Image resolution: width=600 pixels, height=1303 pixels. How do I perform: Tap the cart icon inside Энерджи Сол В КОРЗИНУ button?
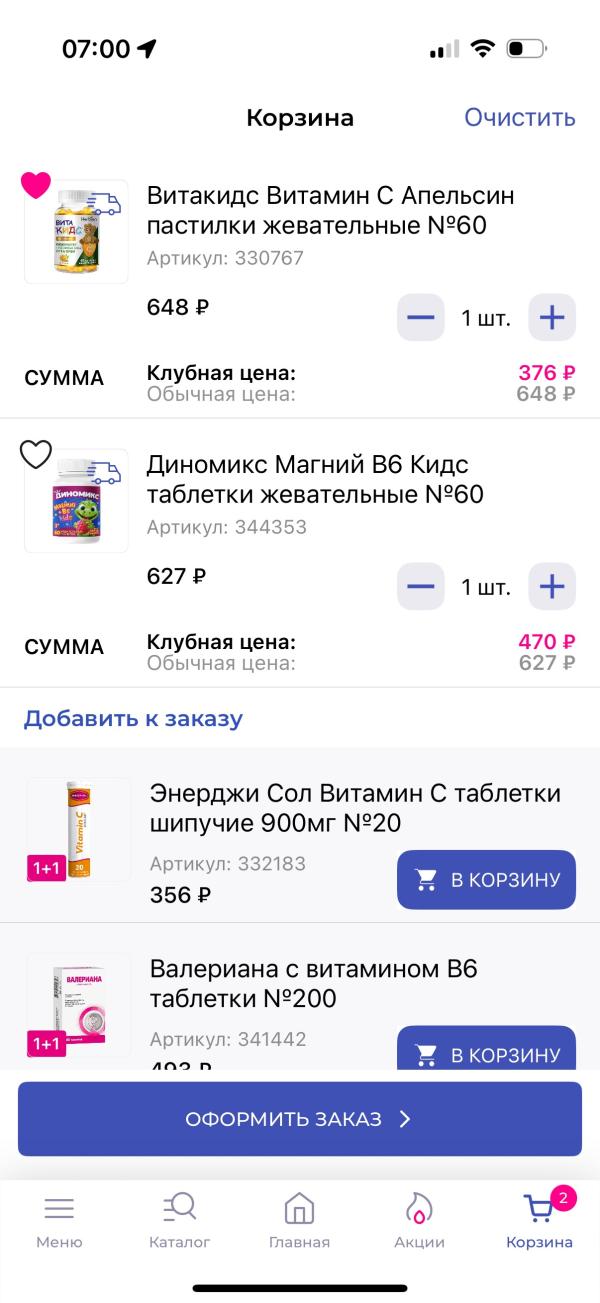click(x=426, y=879)
